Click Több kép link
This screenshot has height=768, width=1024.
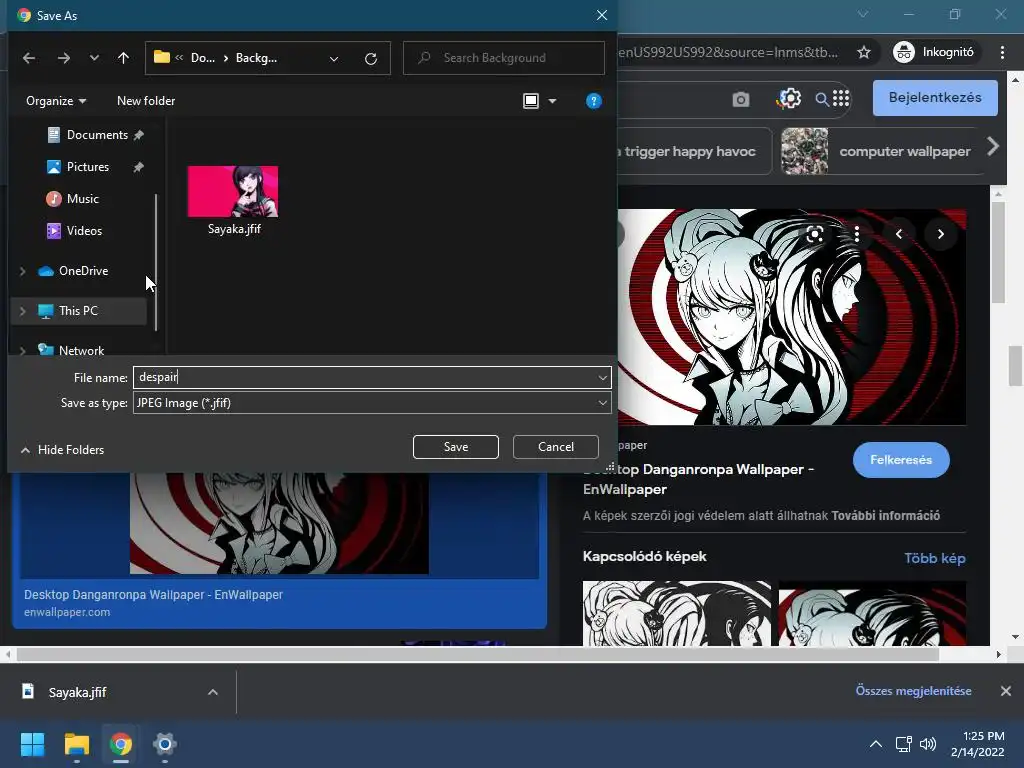(935, 558)
